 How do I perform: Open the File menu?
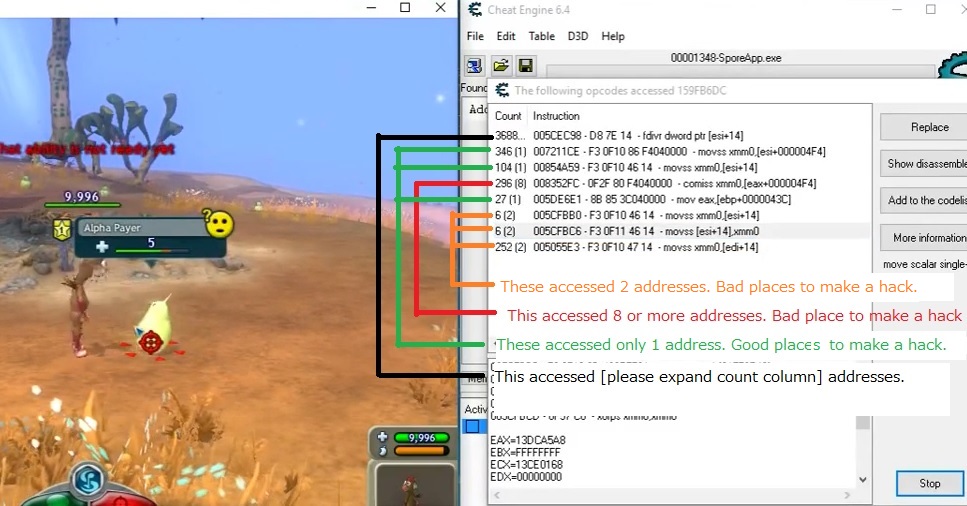pos(475,36)
